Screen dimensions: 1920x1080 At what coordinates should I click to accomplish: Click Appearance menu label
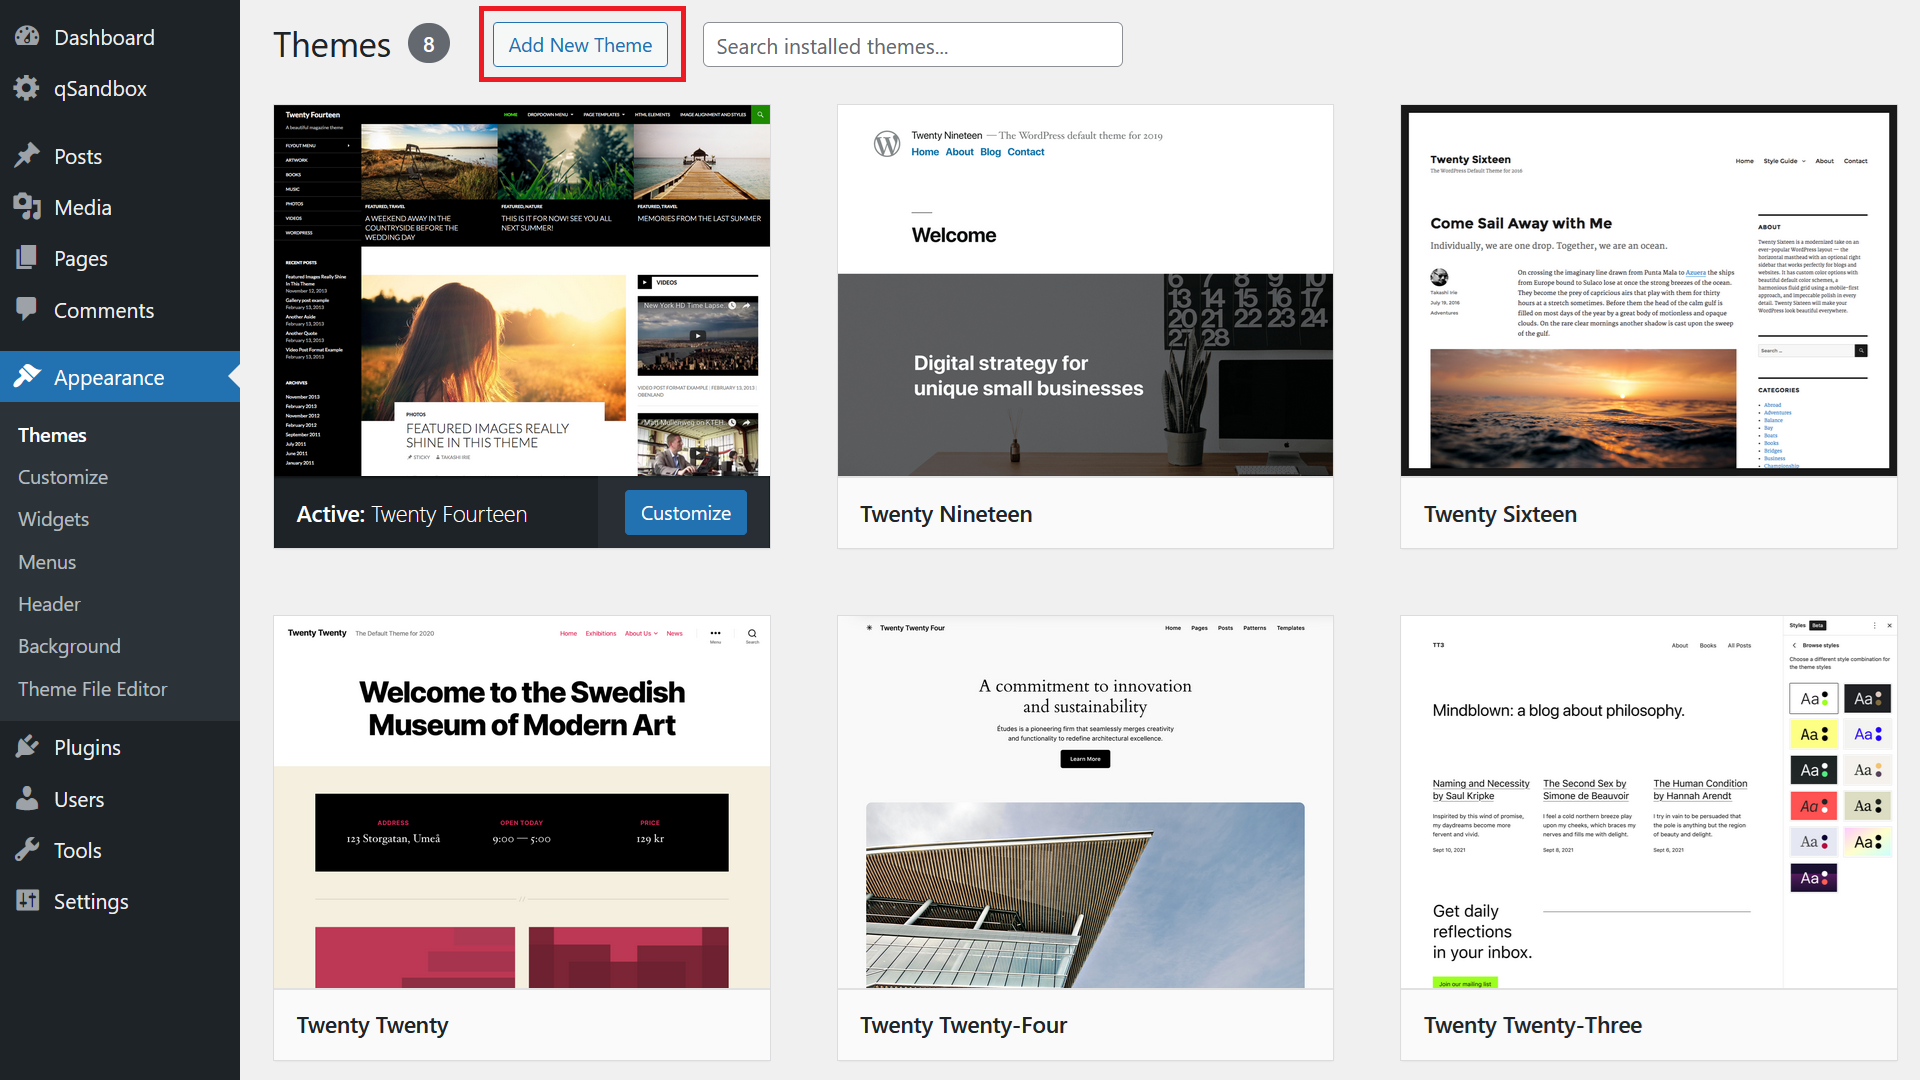[x=109, y=378]
